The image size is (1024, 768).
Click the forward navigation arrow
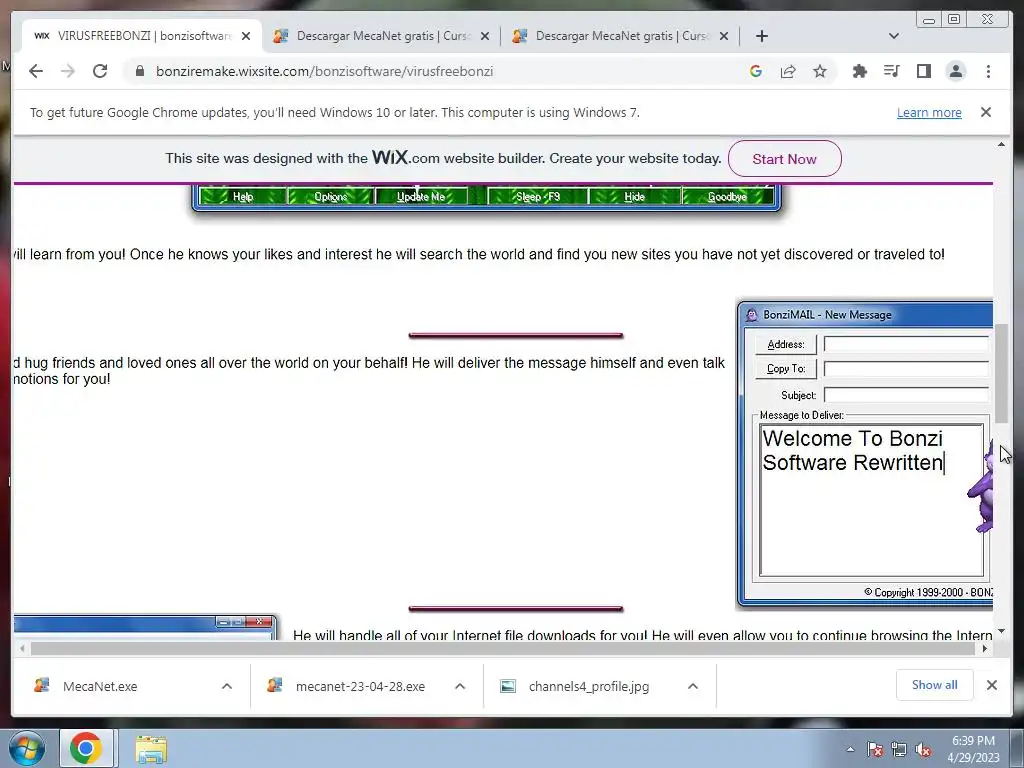68,71
